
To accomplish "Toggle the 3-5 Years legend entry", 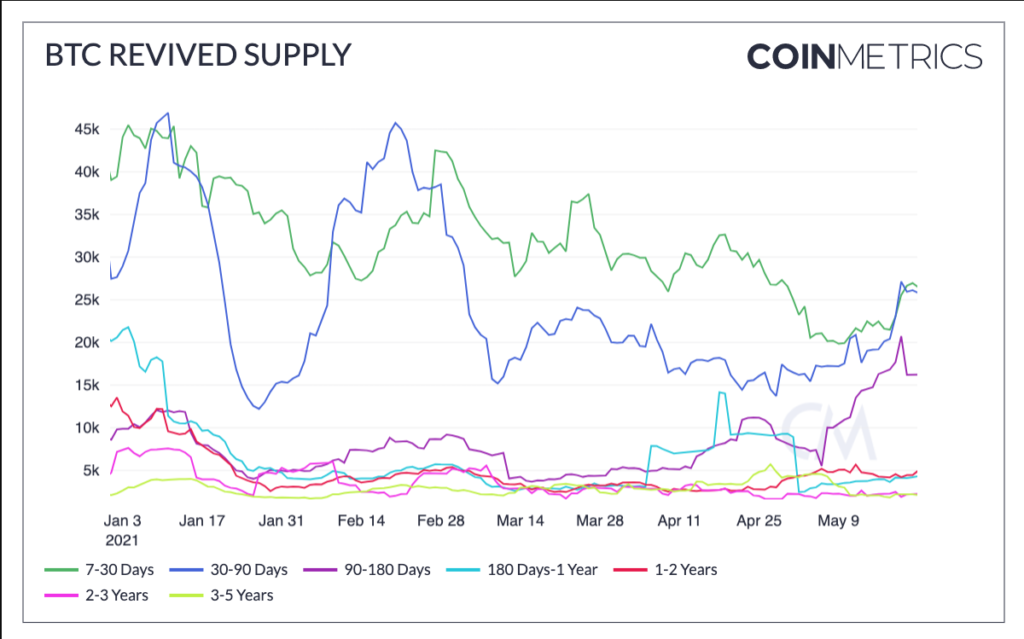I will coord(221,595).
